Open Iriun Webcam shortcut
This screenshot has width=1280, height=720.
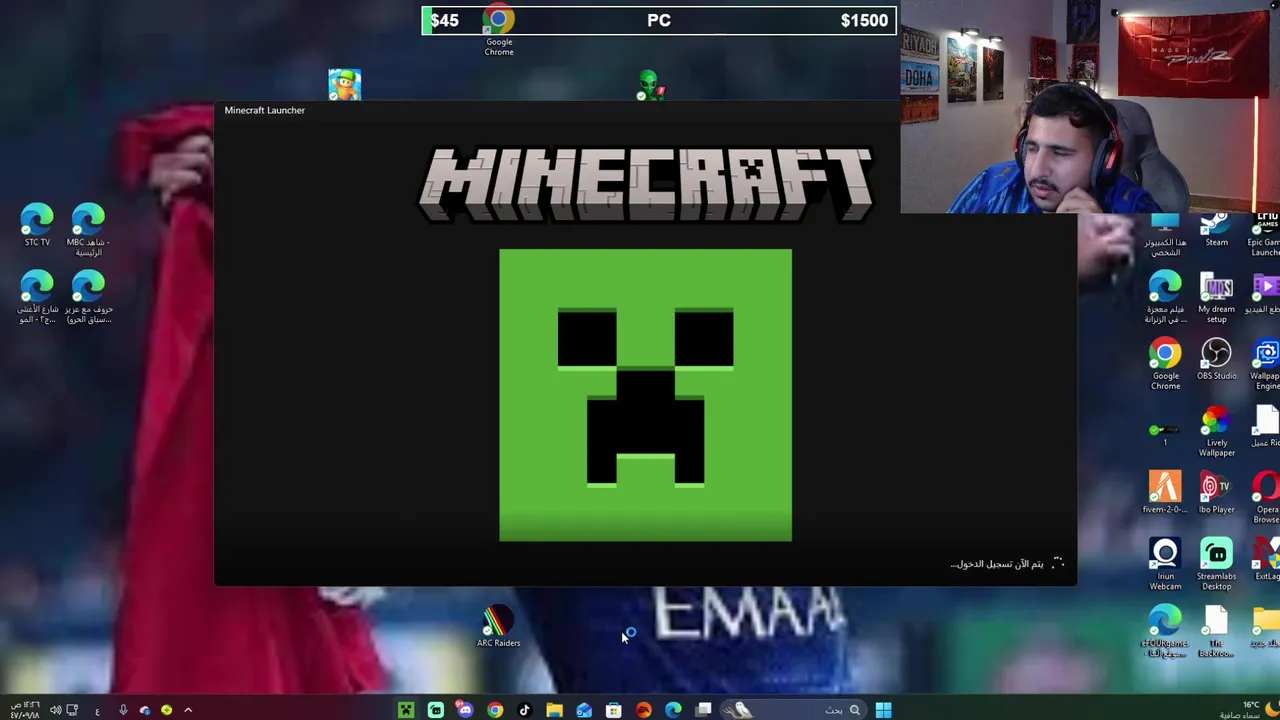pyautogui.click(x=1165, y=564)
